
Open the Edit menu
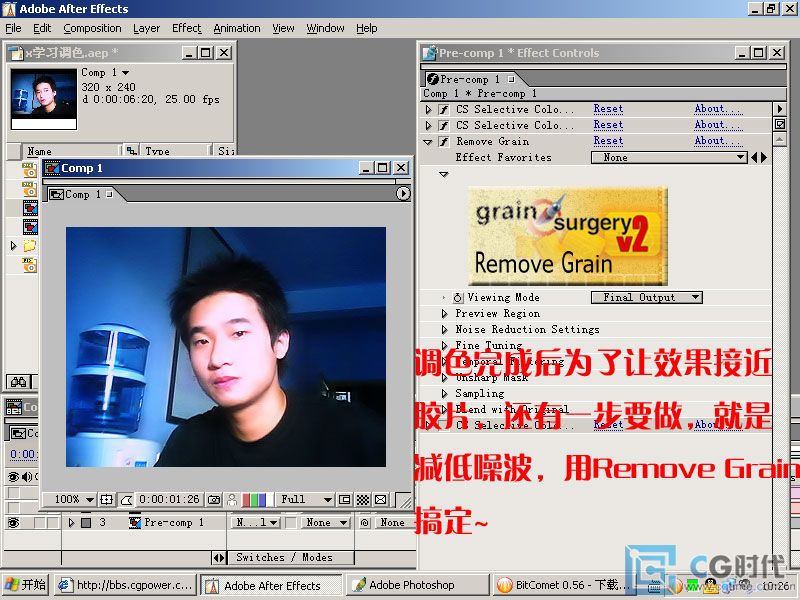pos(42,28)
